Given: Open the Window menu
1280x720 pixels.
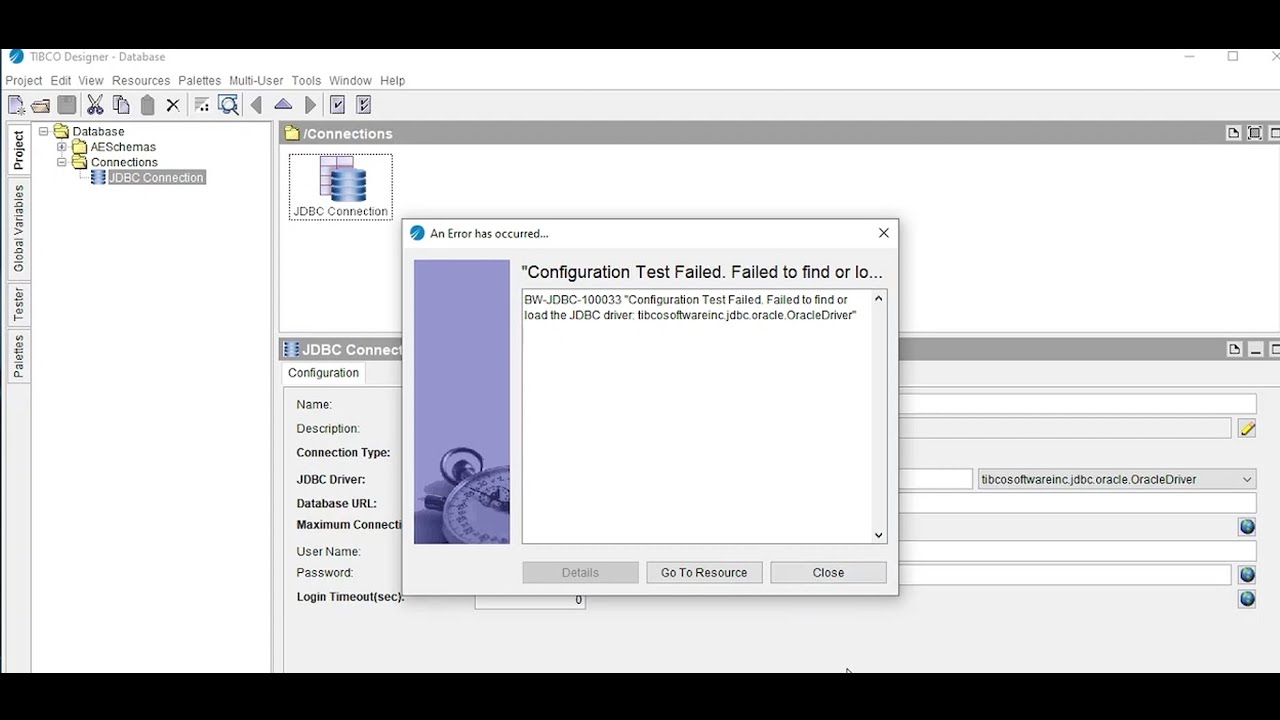Looking at the screenshot, I should (350, 80).
